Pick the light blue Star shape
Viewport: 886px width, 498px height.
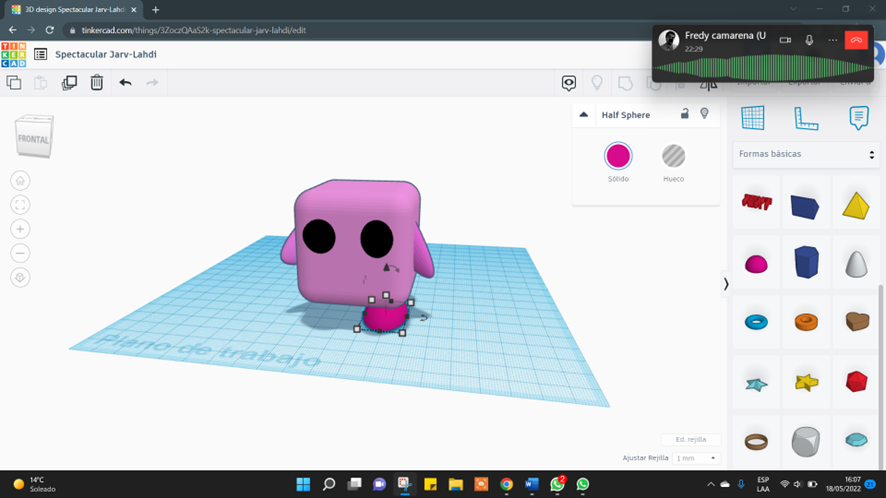(756, 384)
